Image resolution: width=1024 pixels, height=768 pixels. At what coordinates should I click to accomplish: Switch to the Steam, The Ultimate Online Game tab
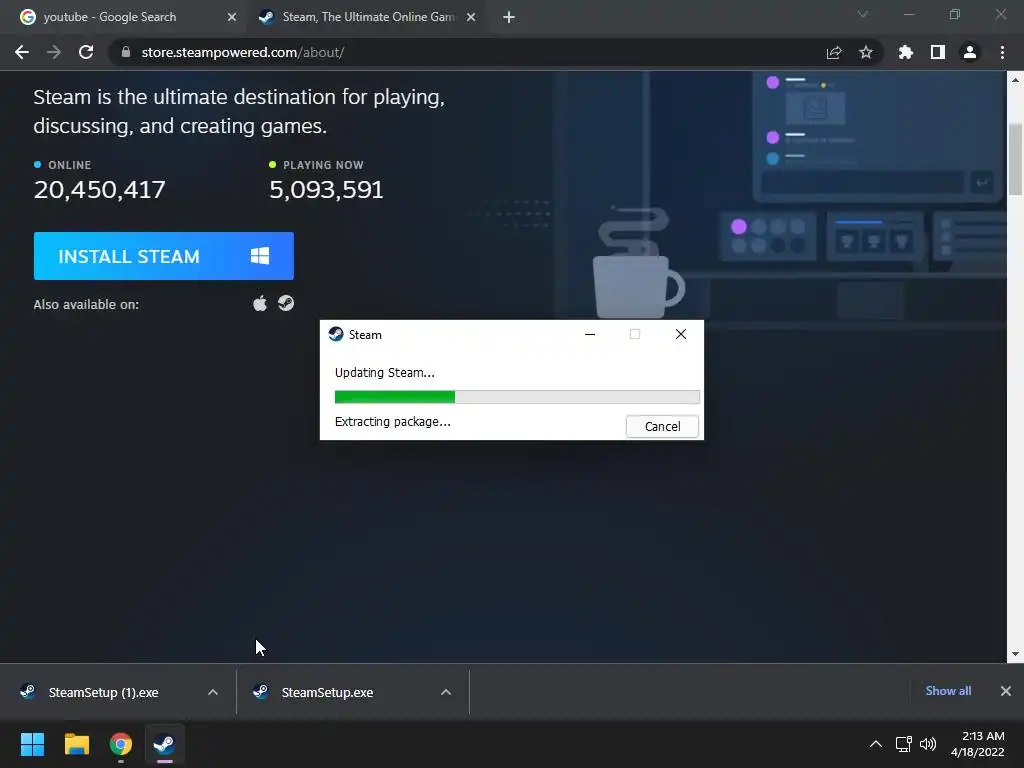(366, 17)
